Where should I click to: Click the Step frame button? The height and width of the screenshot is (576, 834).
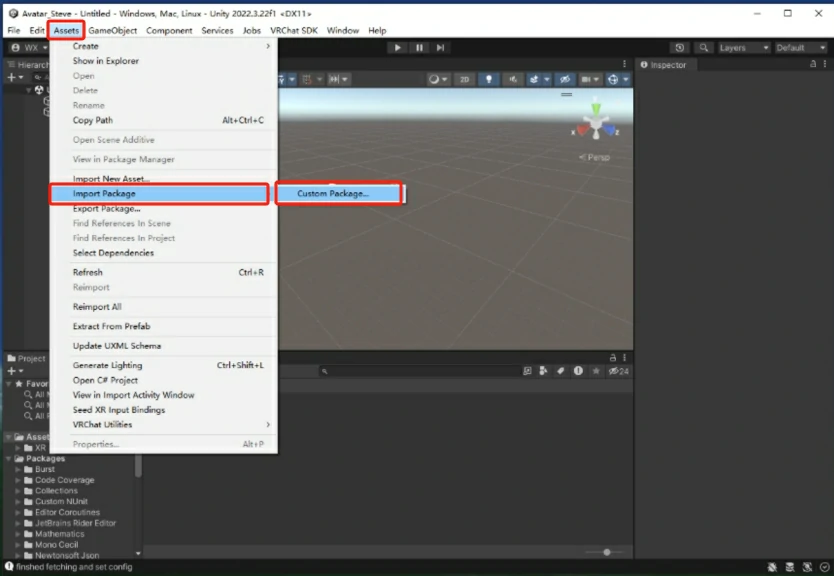440,47
